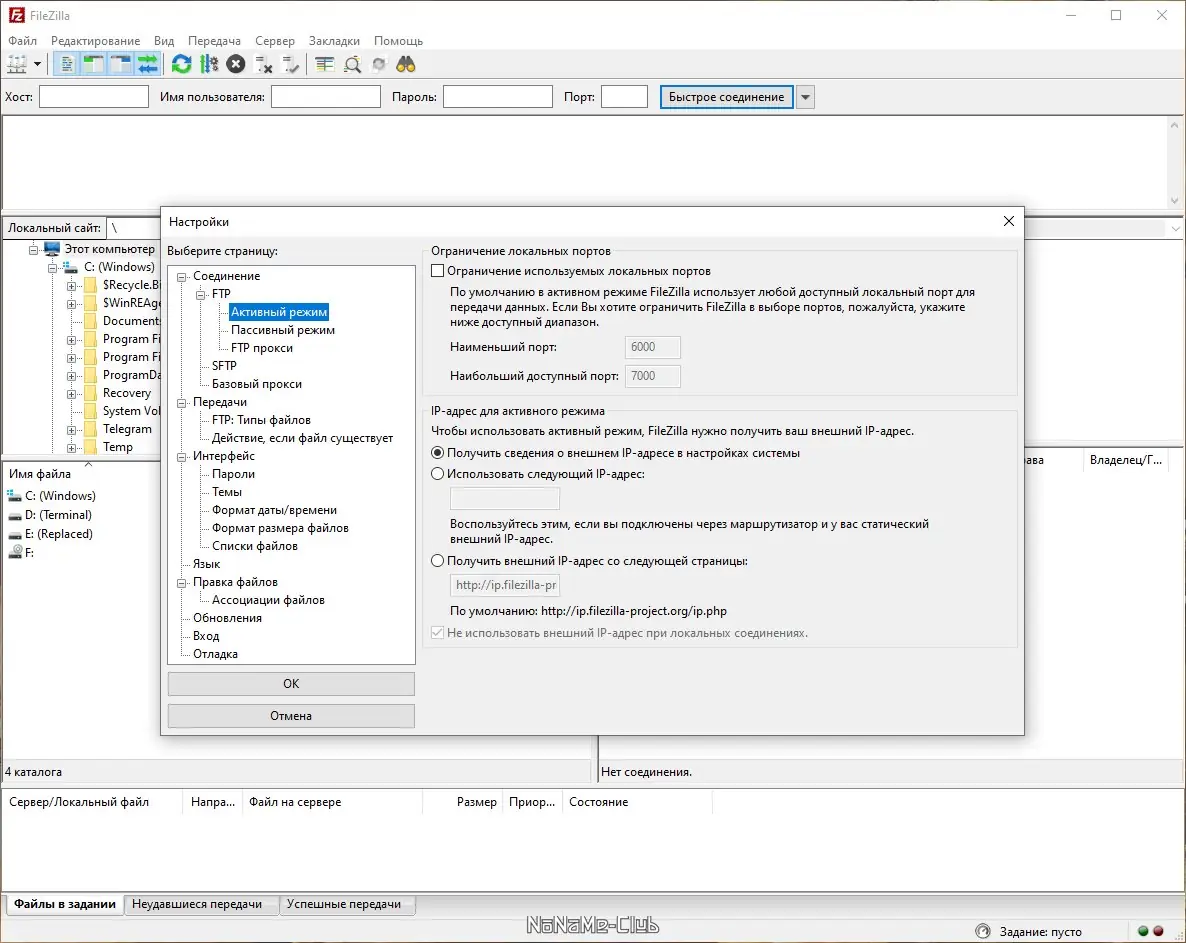
Task: Click FileZilla logo in title bar
Action: coord(16,15)
